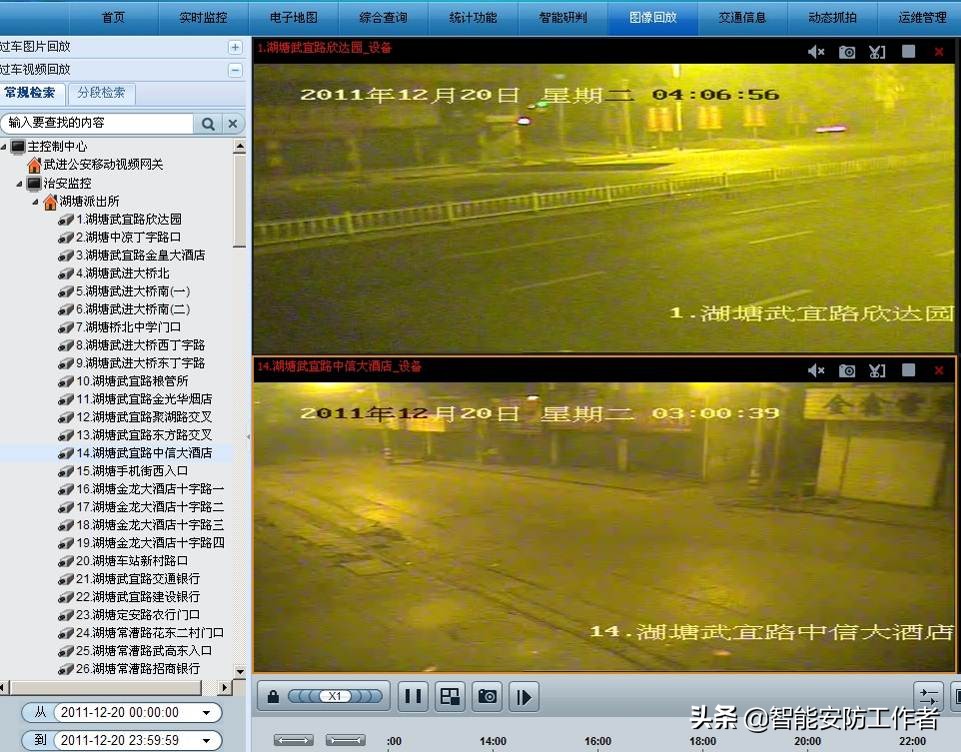Open the 实时监控 menu item
The width and height of the screenshot is (961, 752).
202,17
